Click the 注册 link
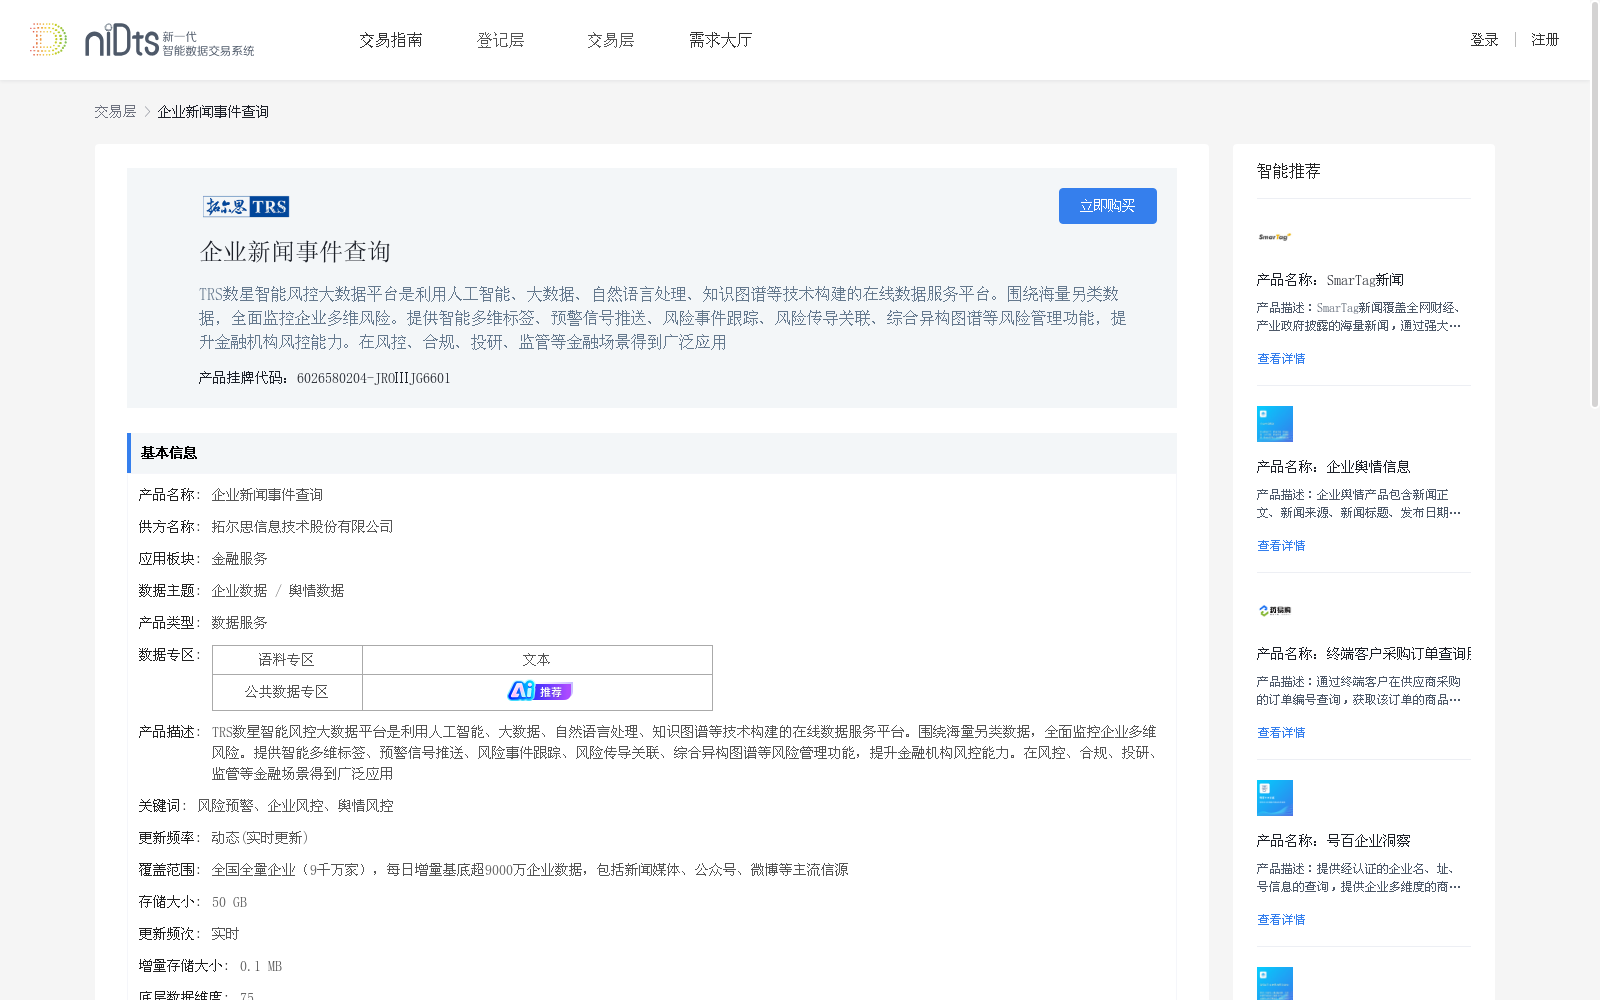 coord(1545,40)
